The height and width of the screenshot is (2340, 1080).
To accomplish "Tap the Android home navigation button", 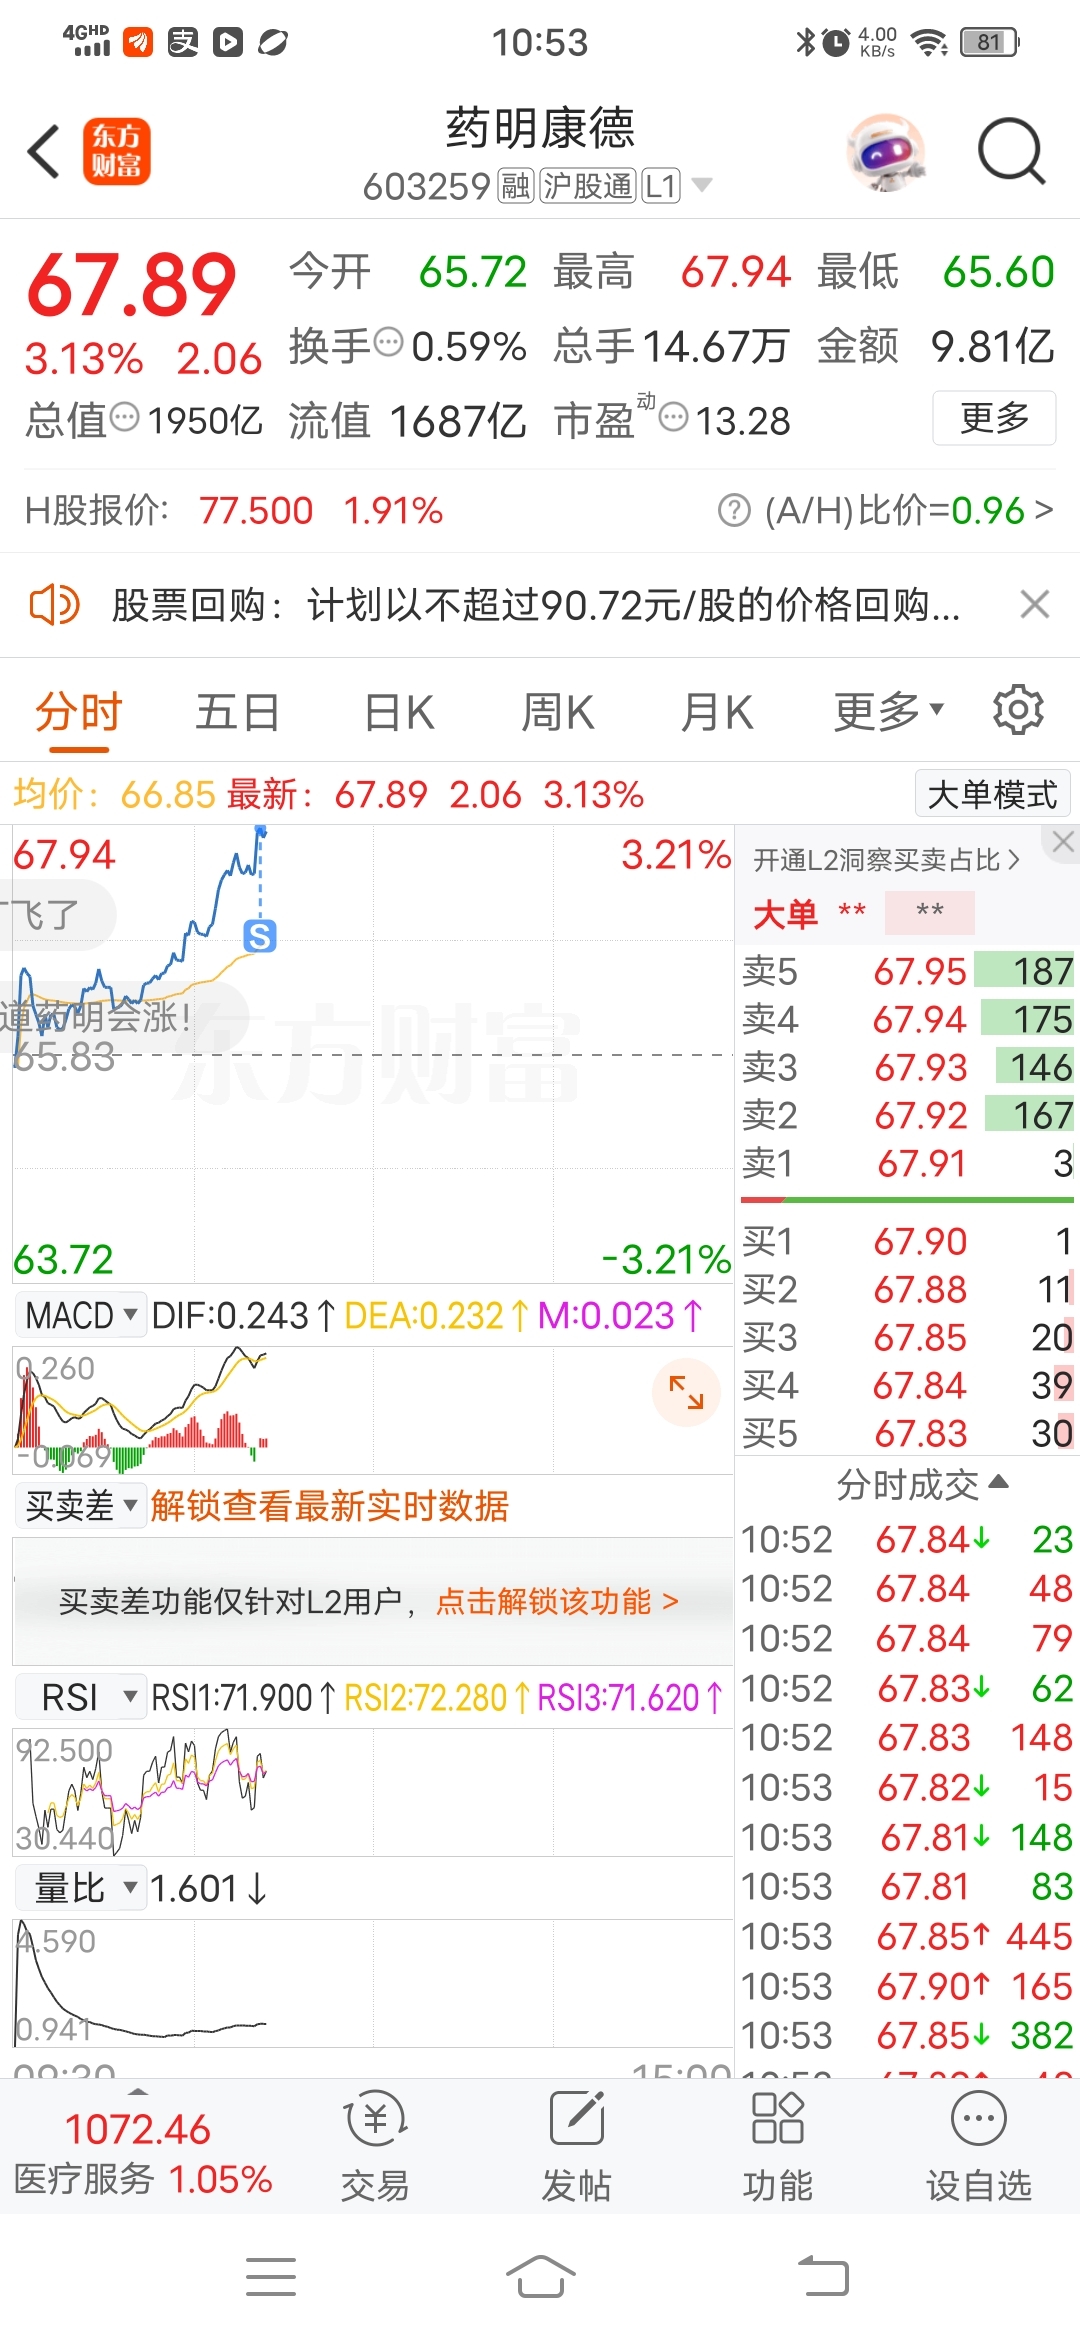I will (540, 2277).
